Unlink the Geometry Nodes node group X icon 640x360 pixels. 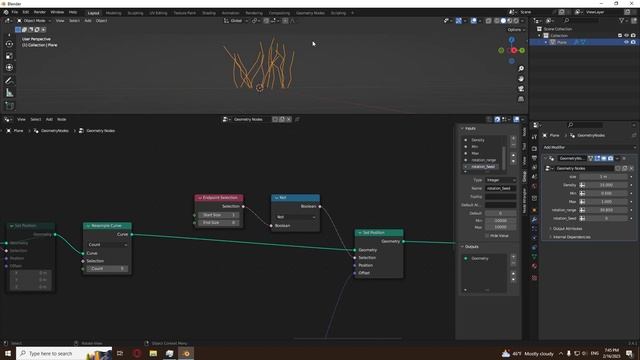(x=289, y=120)
